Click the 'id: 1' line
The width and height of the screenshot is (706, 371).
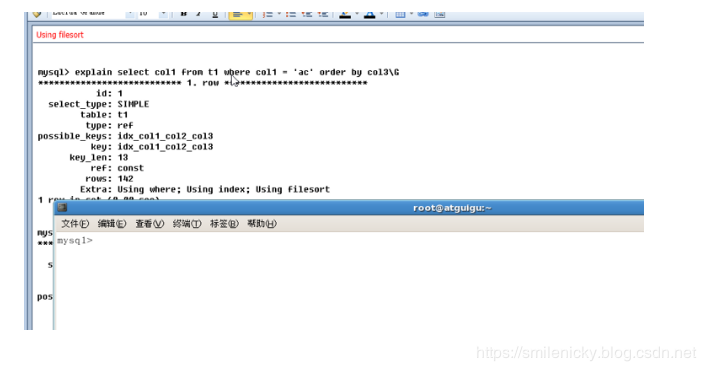(109, 93)
